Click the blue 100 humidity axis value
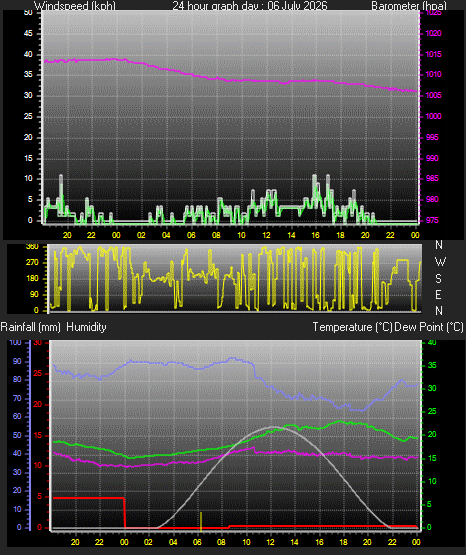The width and height of the screenshot is (466, 555). coord(15,342)
